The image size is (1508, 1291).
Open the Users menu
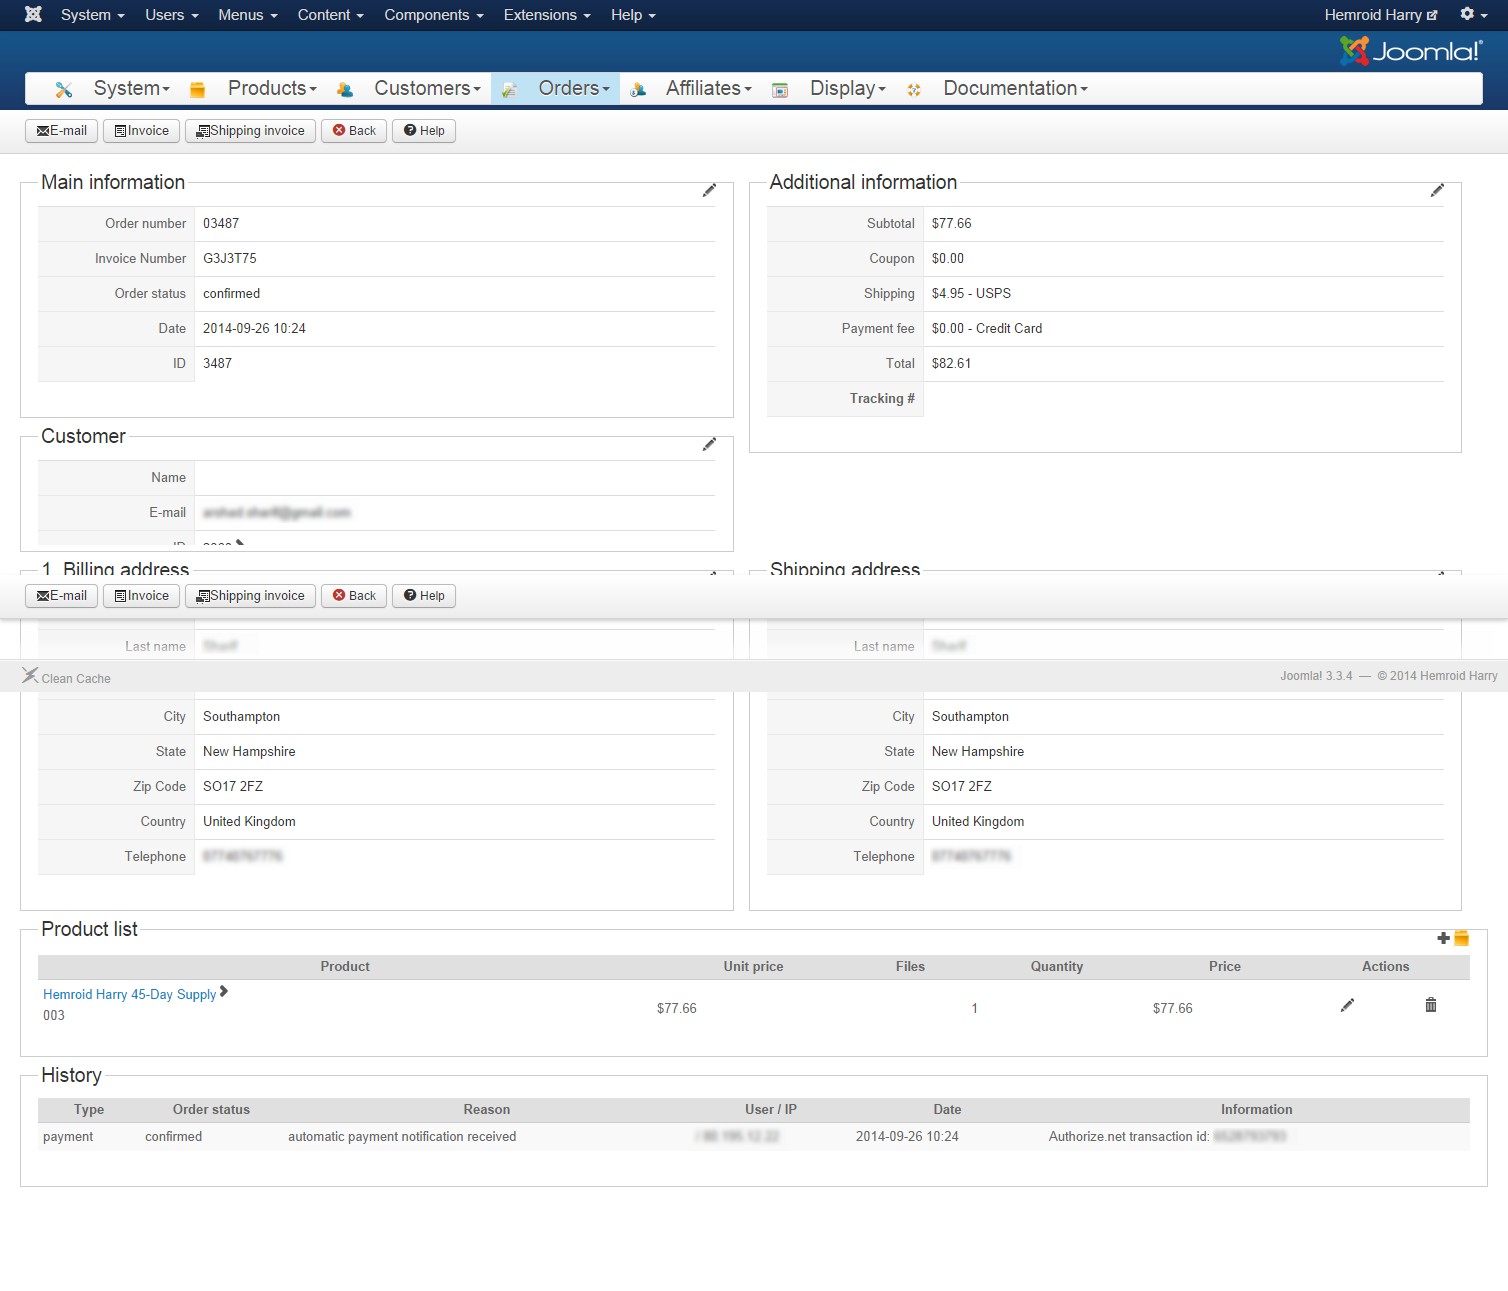(x=172, y=15)
